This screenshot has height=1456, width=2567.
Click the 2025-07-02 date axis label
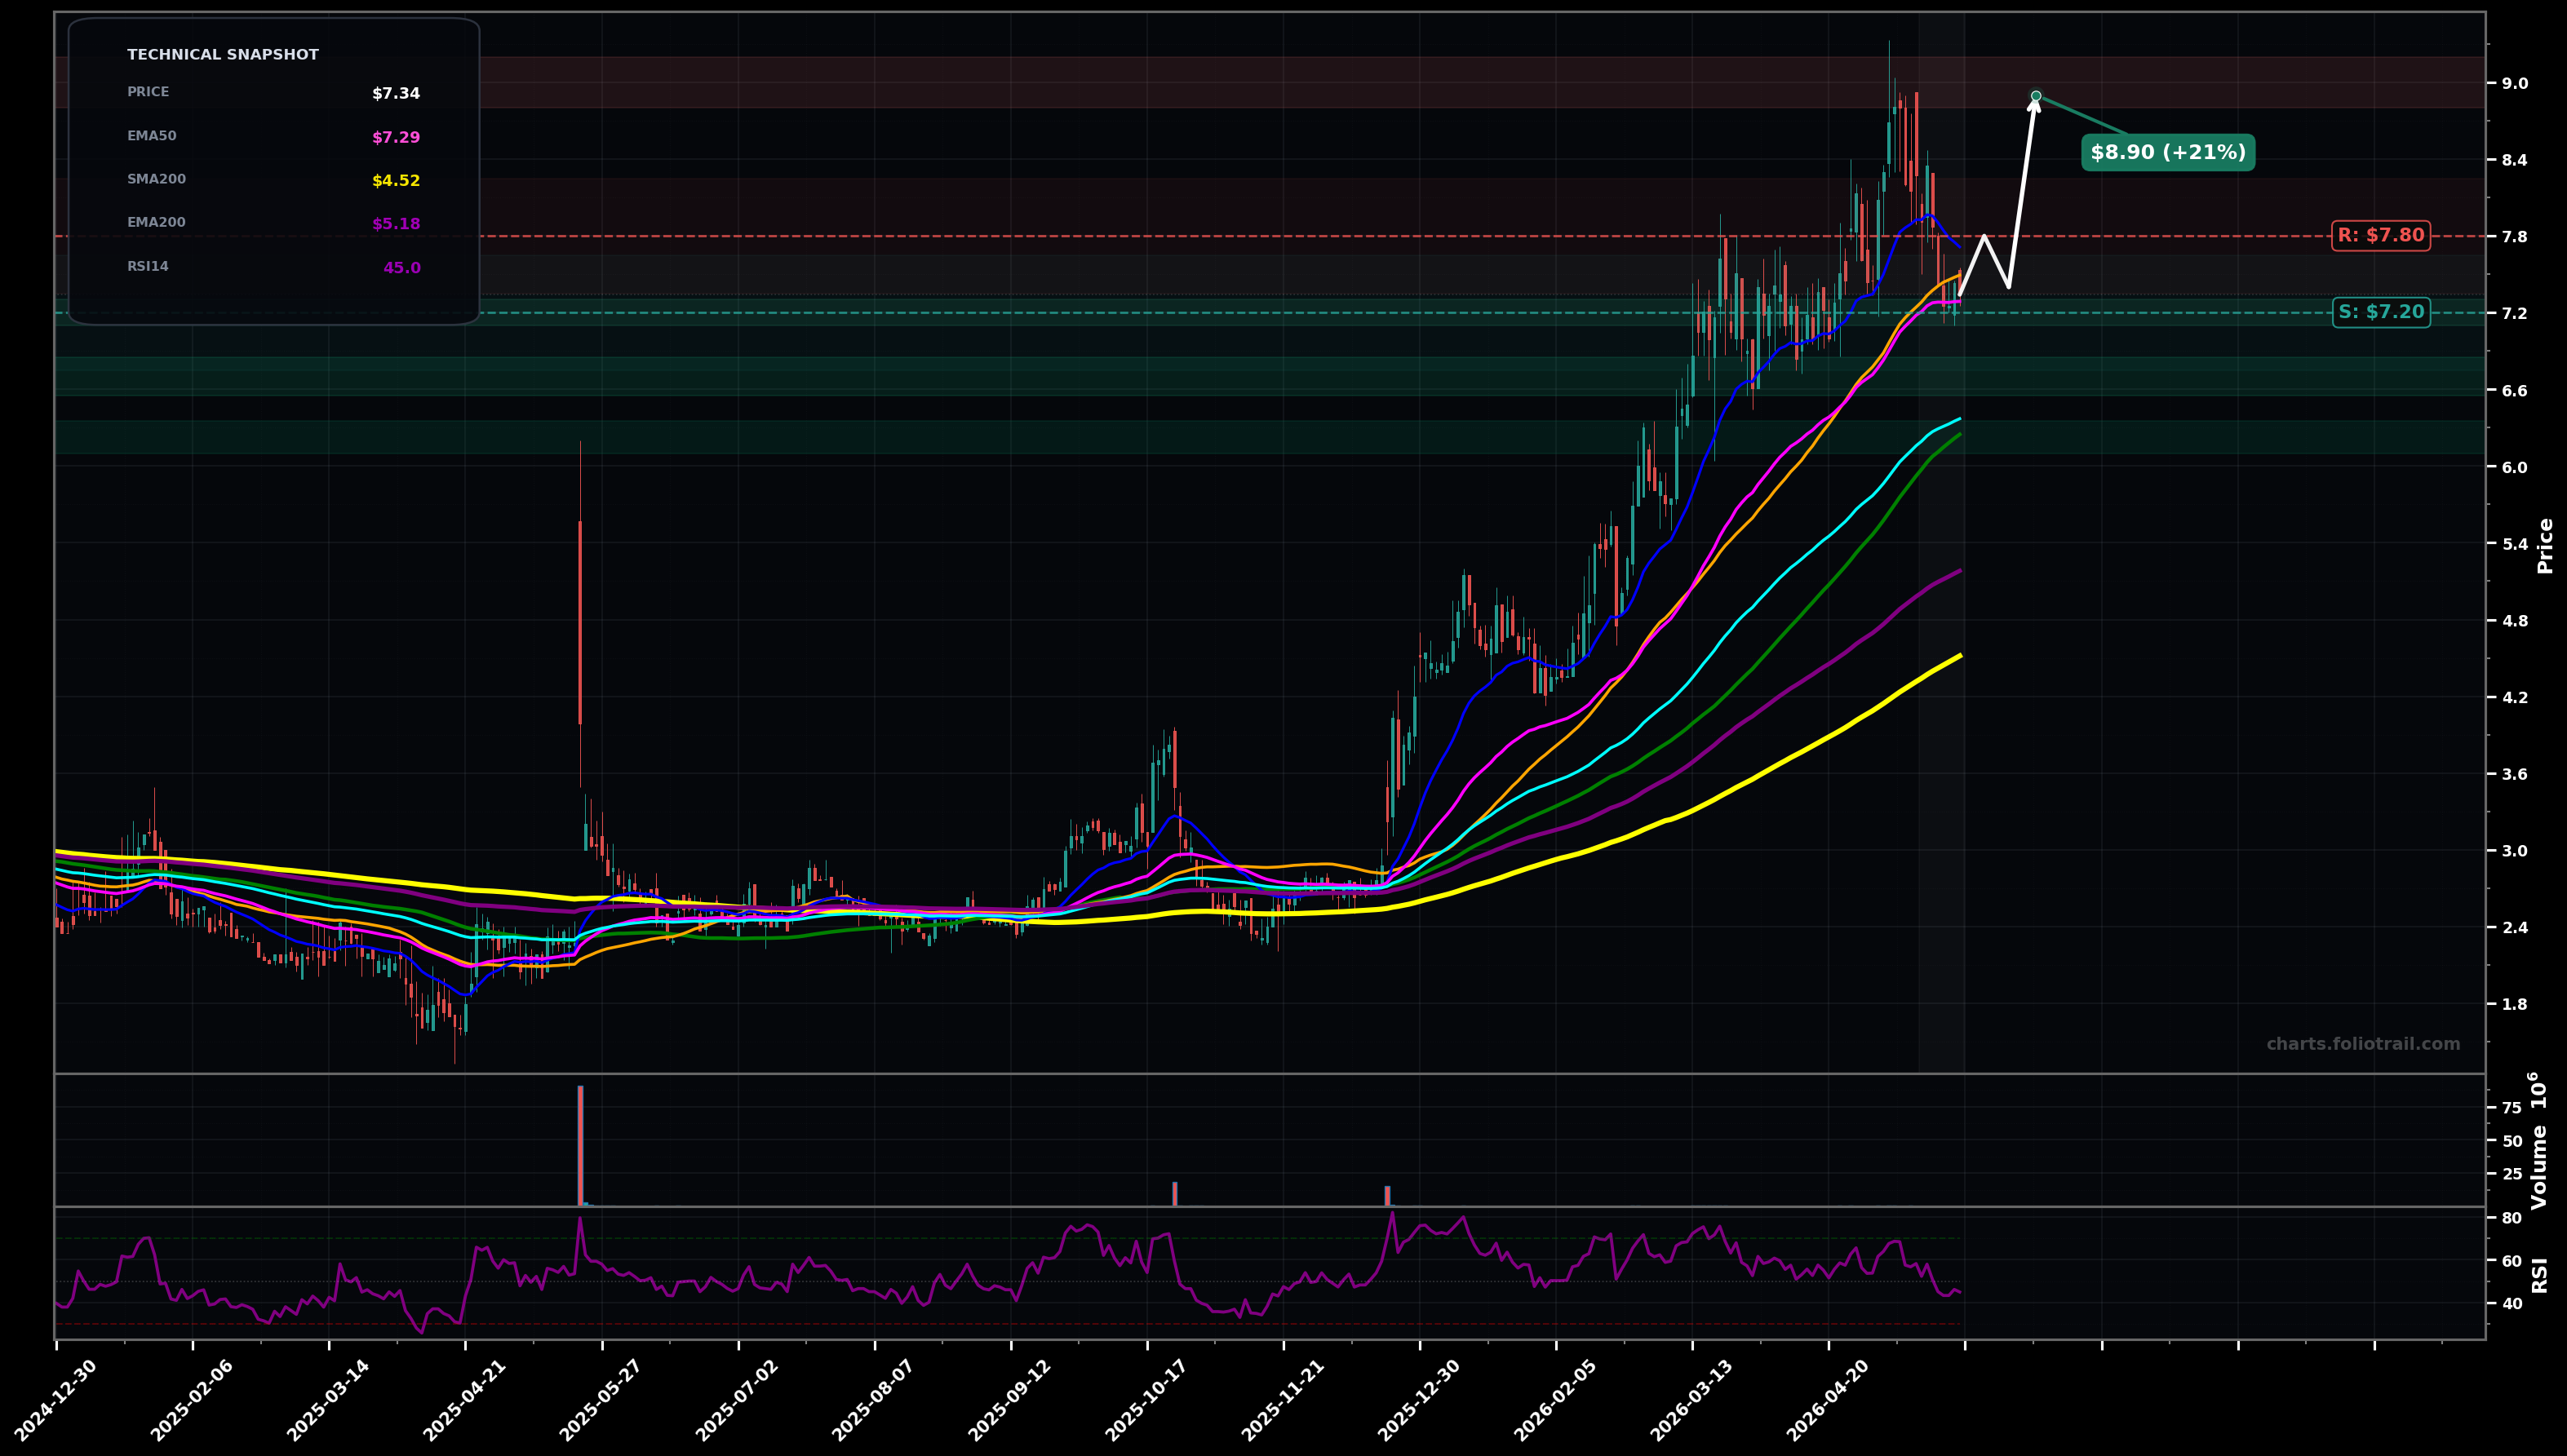738,1400
